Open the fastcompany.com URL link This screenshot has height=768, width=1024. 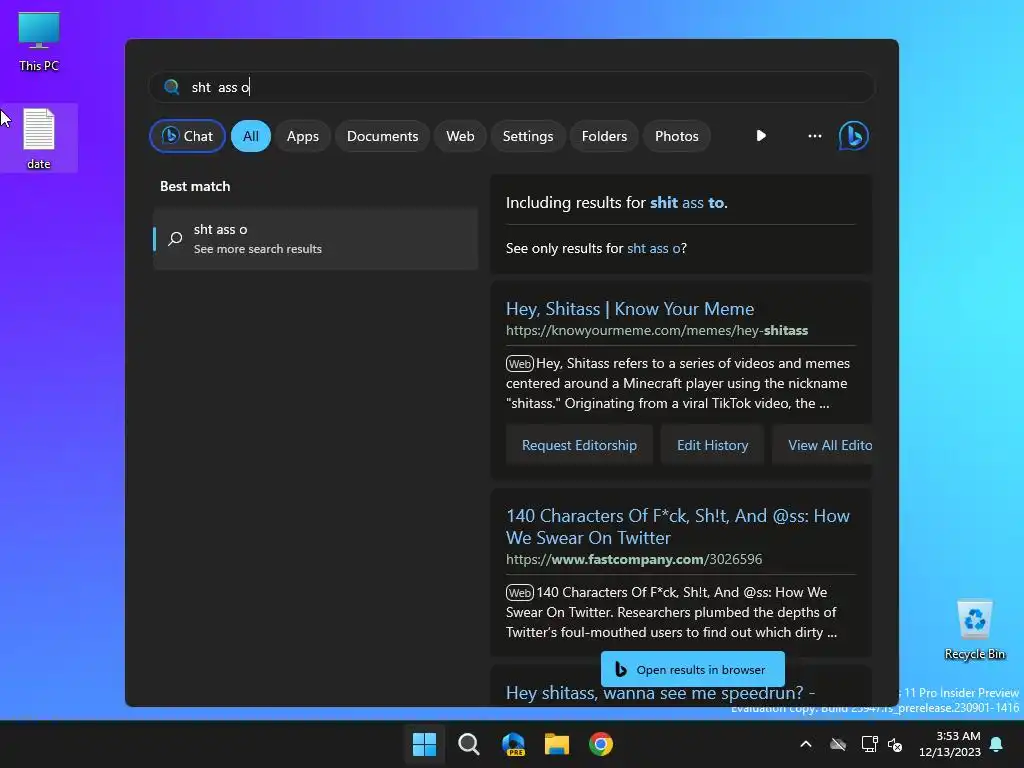[633, 559]
